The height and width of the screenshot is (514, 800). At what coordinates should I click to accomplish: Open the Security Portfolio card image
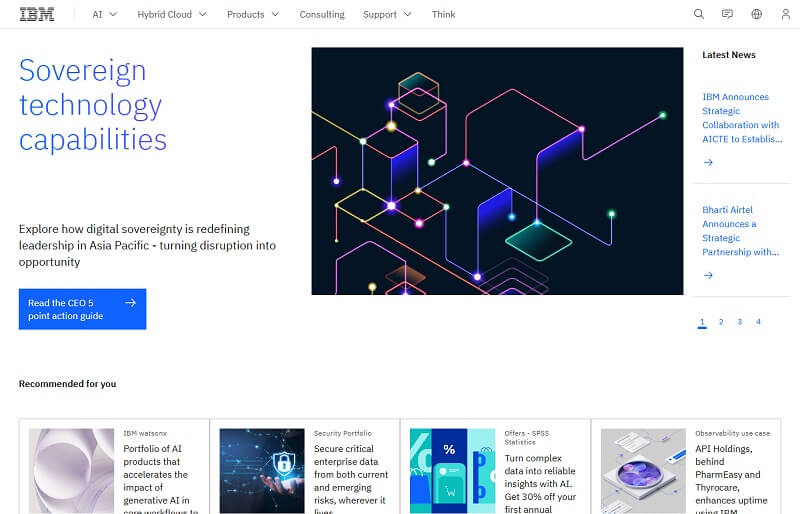[x=262, y=471]
